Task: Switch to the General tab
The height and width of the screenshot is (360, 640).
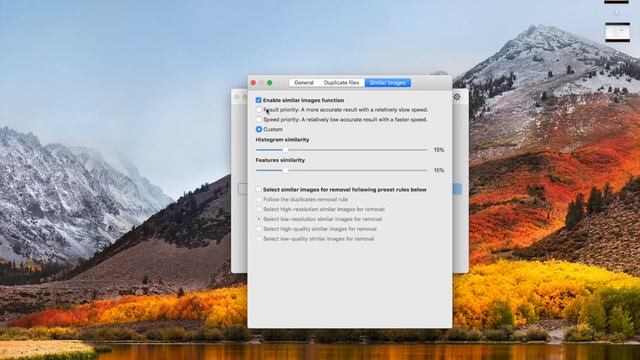Action: (304, 83)
